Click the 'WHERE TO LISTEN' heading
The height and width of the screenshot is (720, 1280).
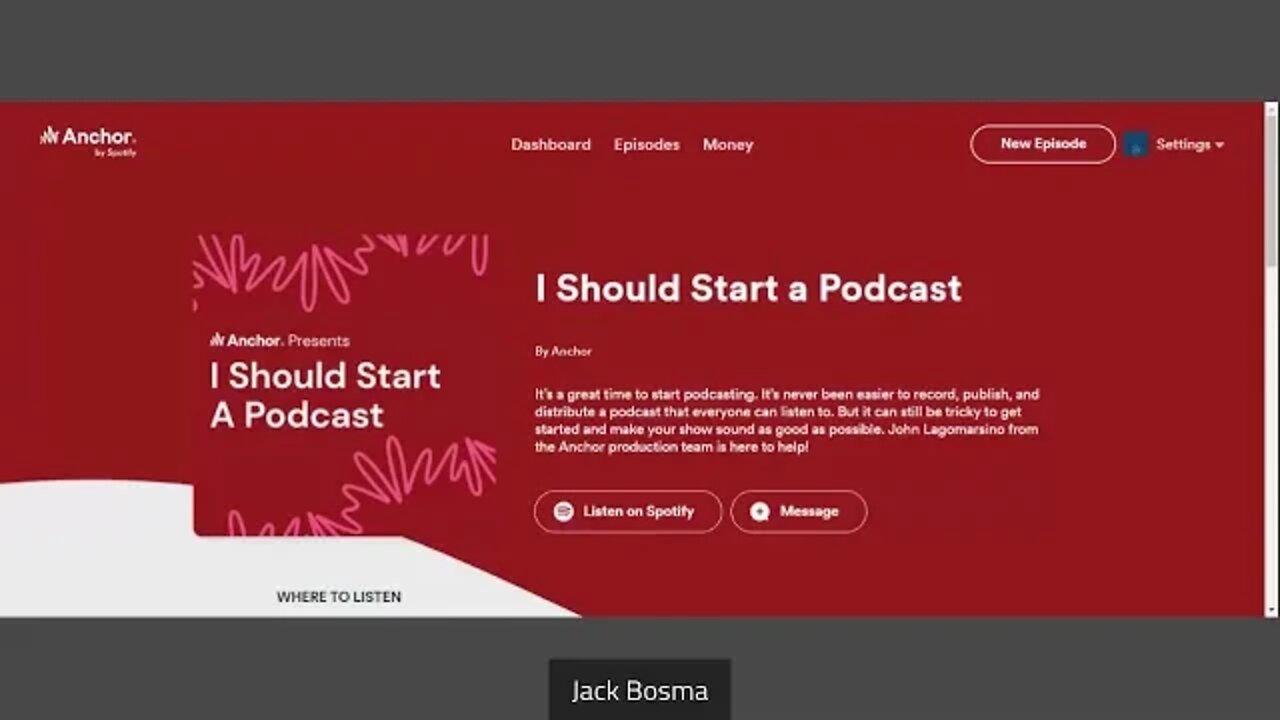point(339,597)
